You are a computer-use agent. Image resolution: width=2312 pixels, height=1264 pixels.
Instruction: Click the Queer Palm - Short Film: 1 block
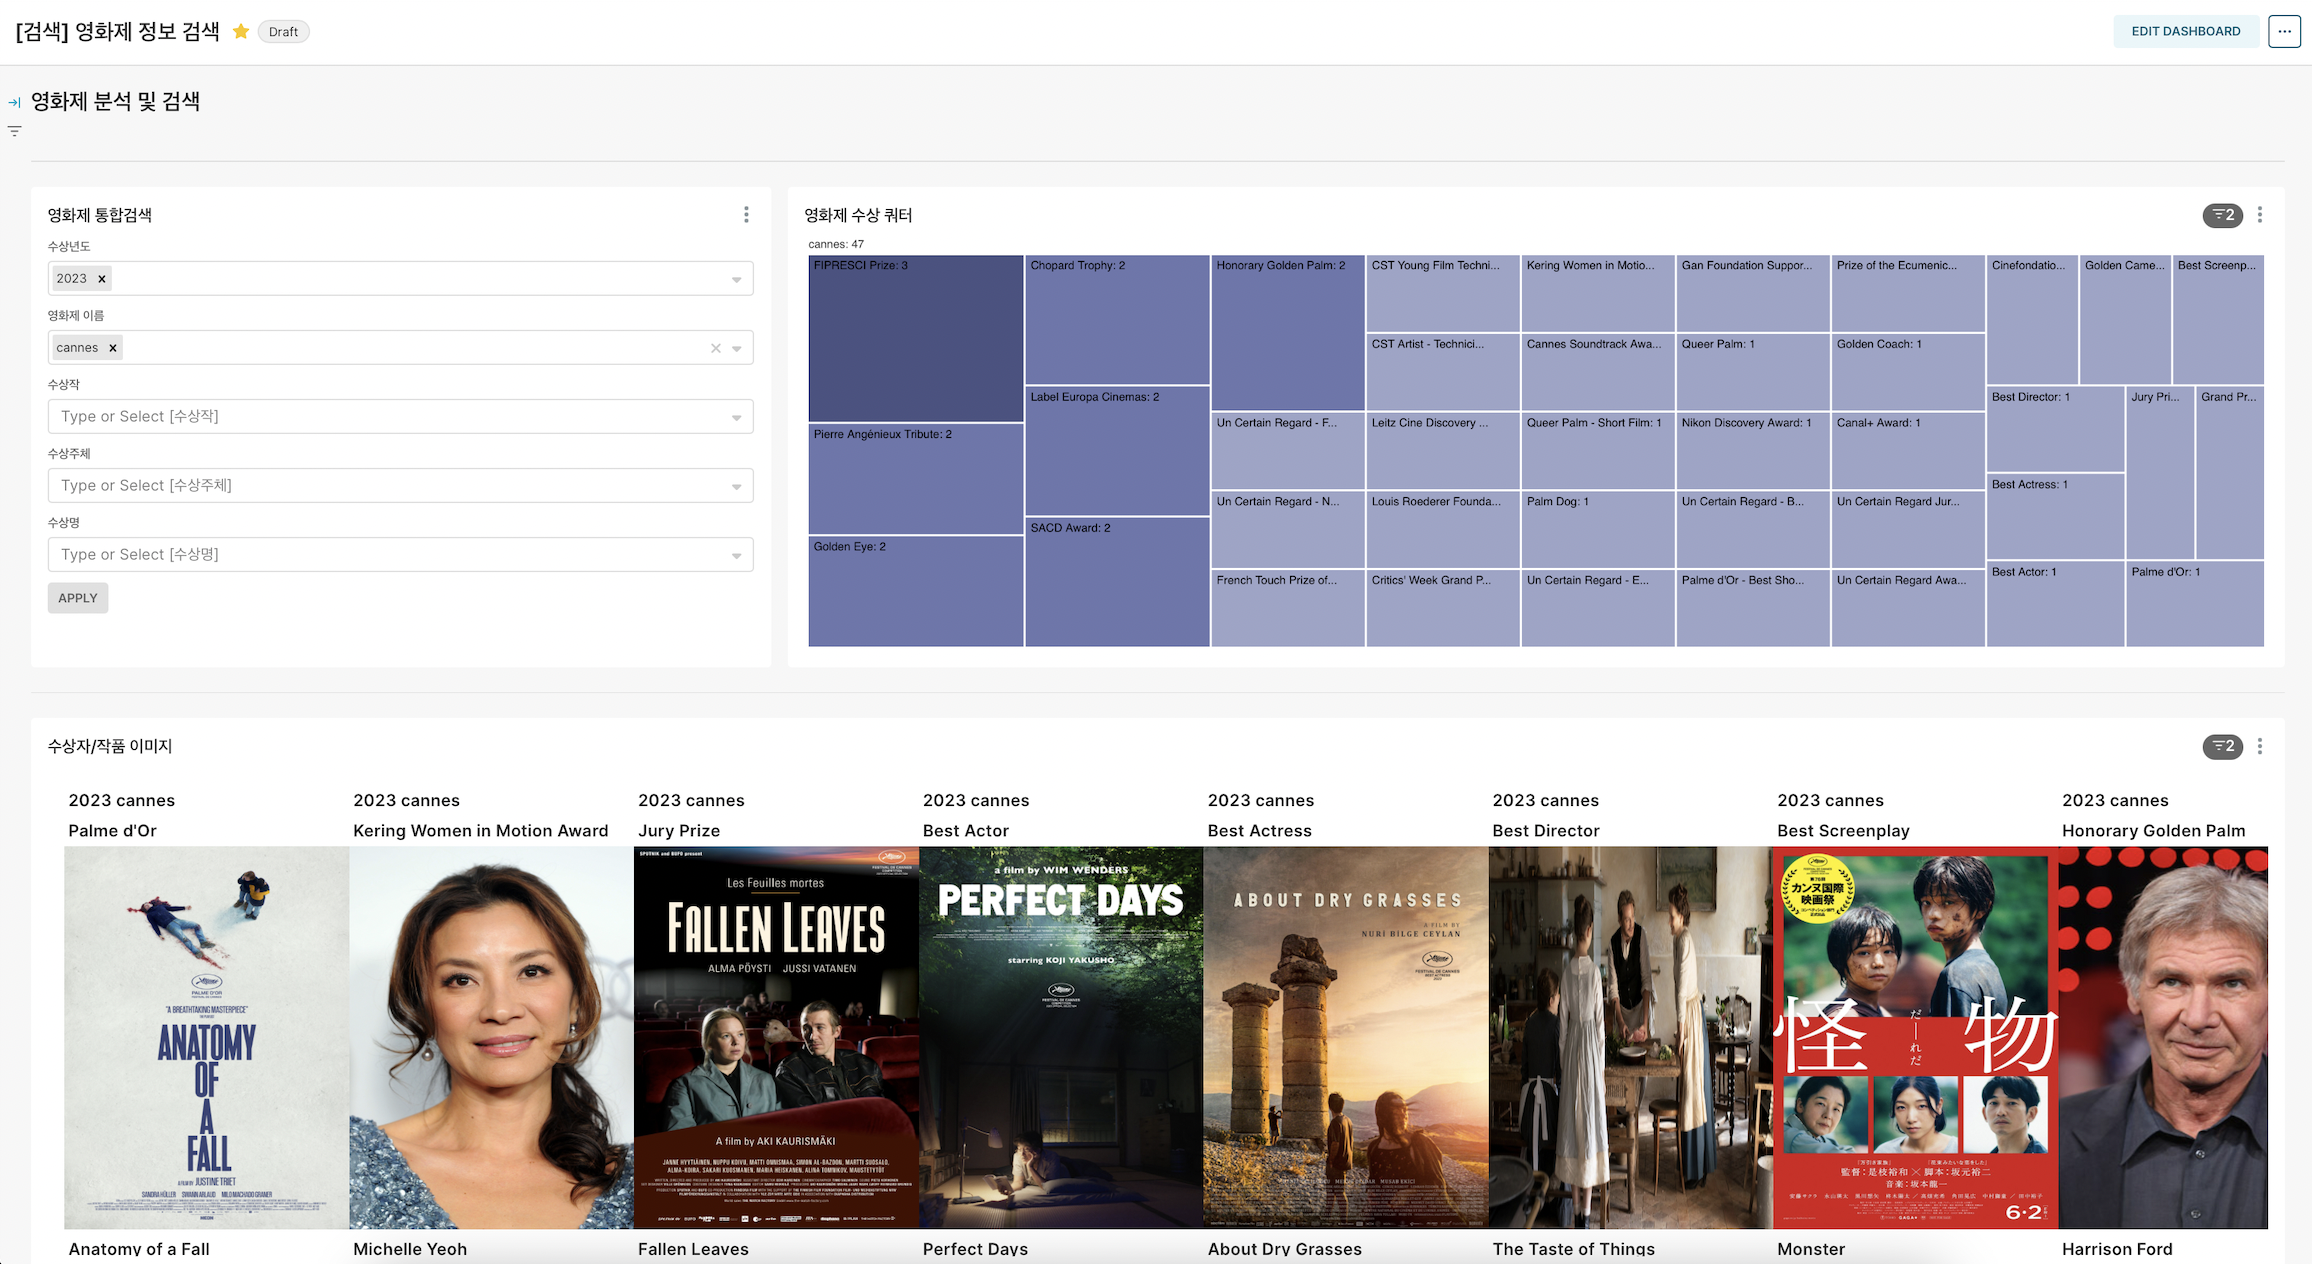click(1598, 450)
